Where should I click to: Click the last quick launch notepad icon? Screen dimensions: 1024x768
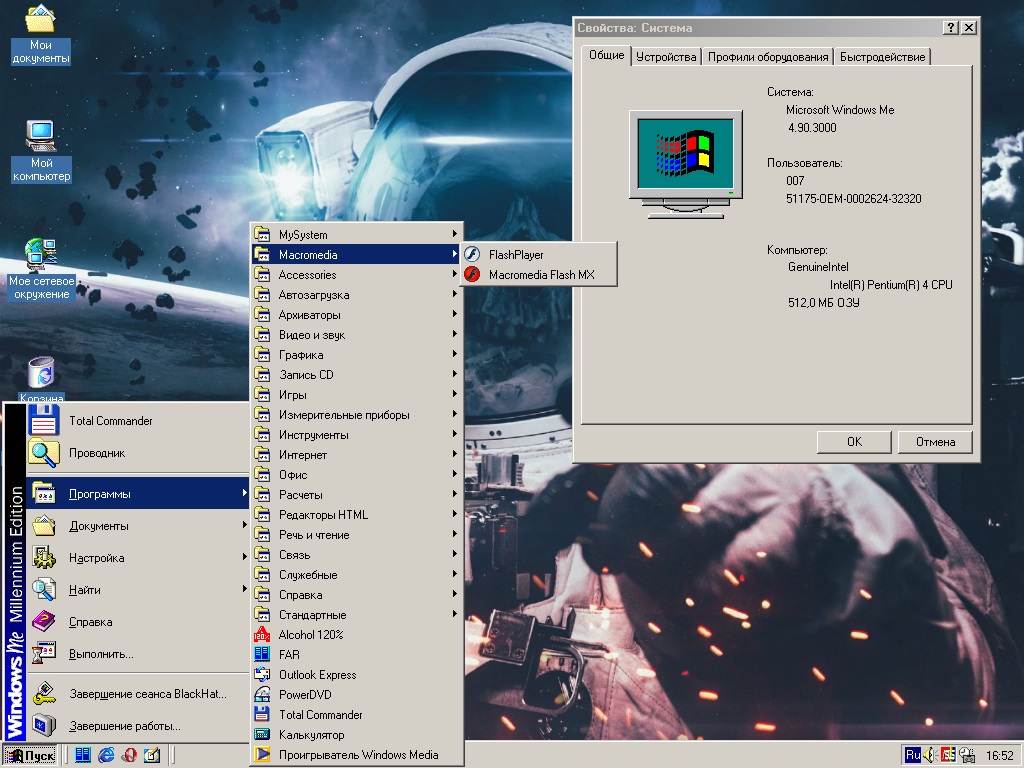152,755
